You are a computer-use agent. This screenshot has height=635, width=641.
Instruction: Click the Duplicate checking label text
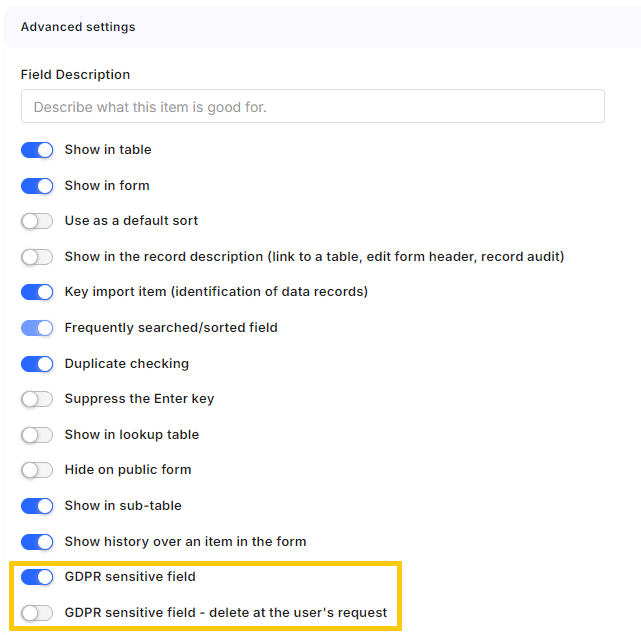[x=127, y=363]
